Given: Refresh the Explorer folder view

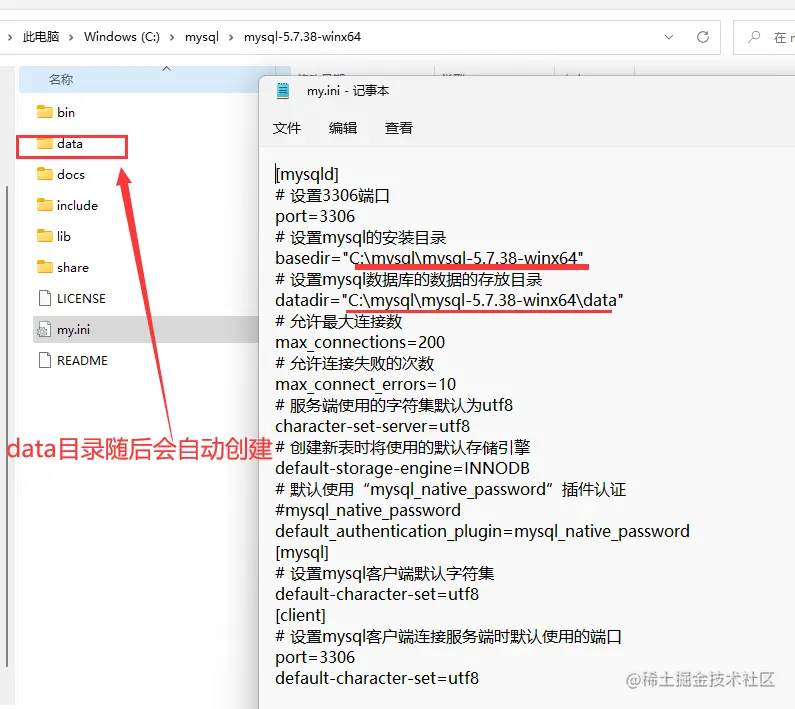Looking at the screenshot, I should coord(703,37).
